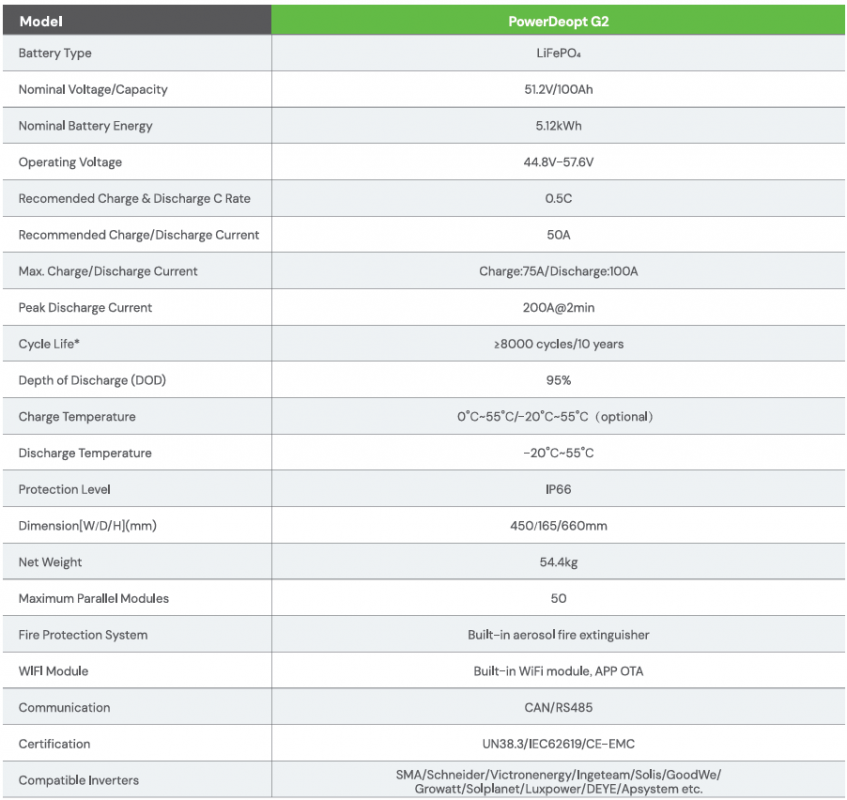
Task: Click the 0.5C rate value
Action: coord(558,198)
